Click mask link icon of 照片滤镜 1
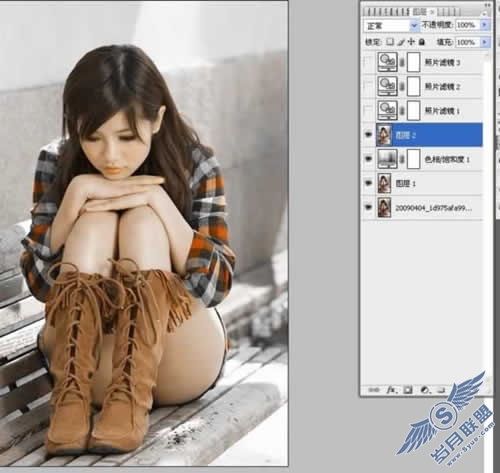This screenshot has width=500, height=473. pyautogui.click(x=402, y=111)
